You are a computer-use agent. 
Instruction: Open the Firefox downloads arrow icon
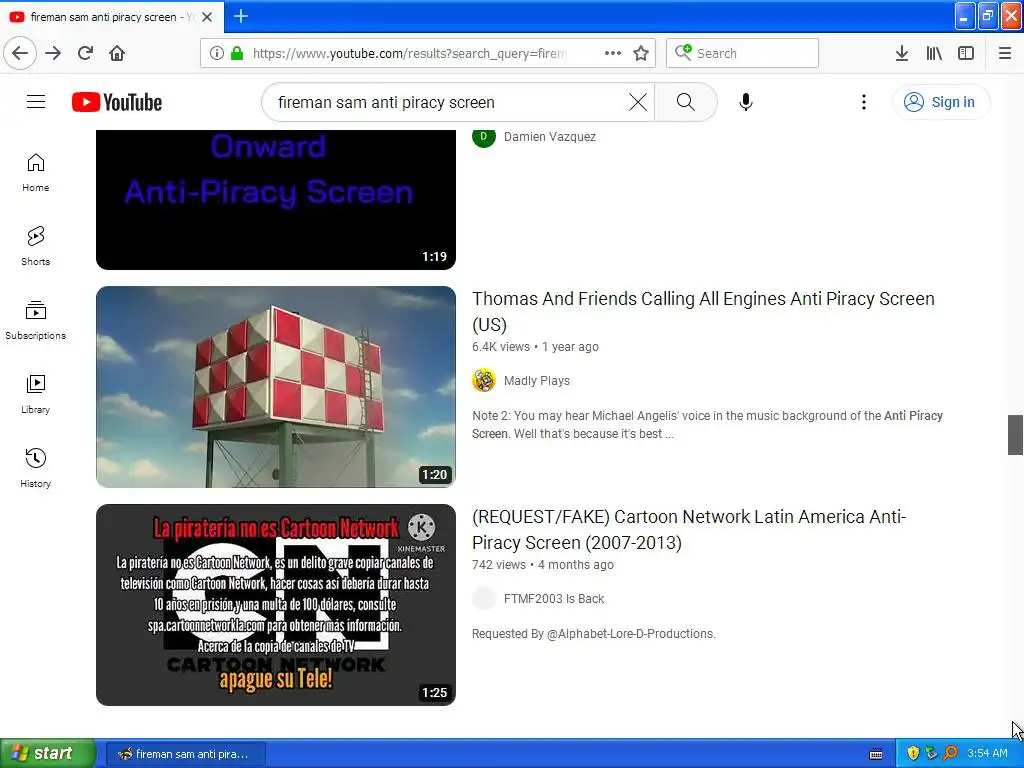pyautogui.click(x=901, y=53)
